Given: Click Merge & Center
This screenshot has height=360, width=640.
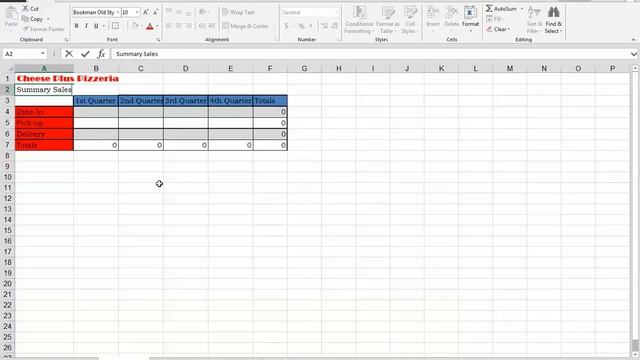Looking at the screenshot, I should [x=246, y=26].
